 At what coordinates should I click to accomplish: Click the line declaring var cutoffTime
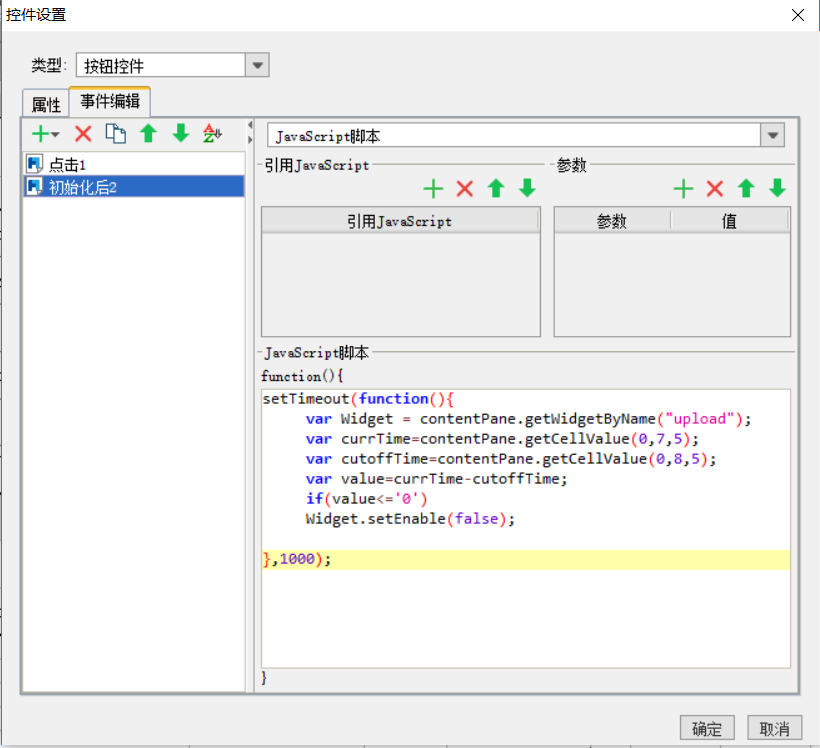511,459
